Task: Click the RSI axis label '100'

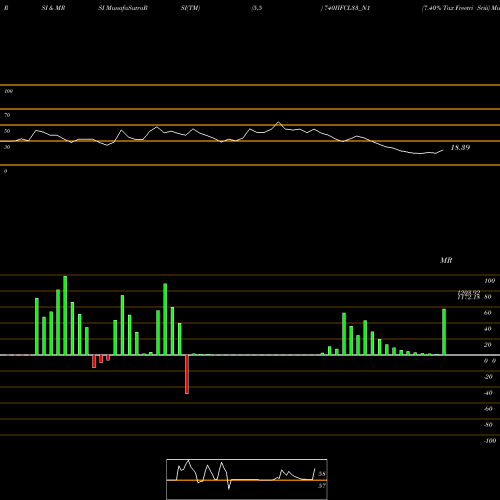Action: click(8, 91)
